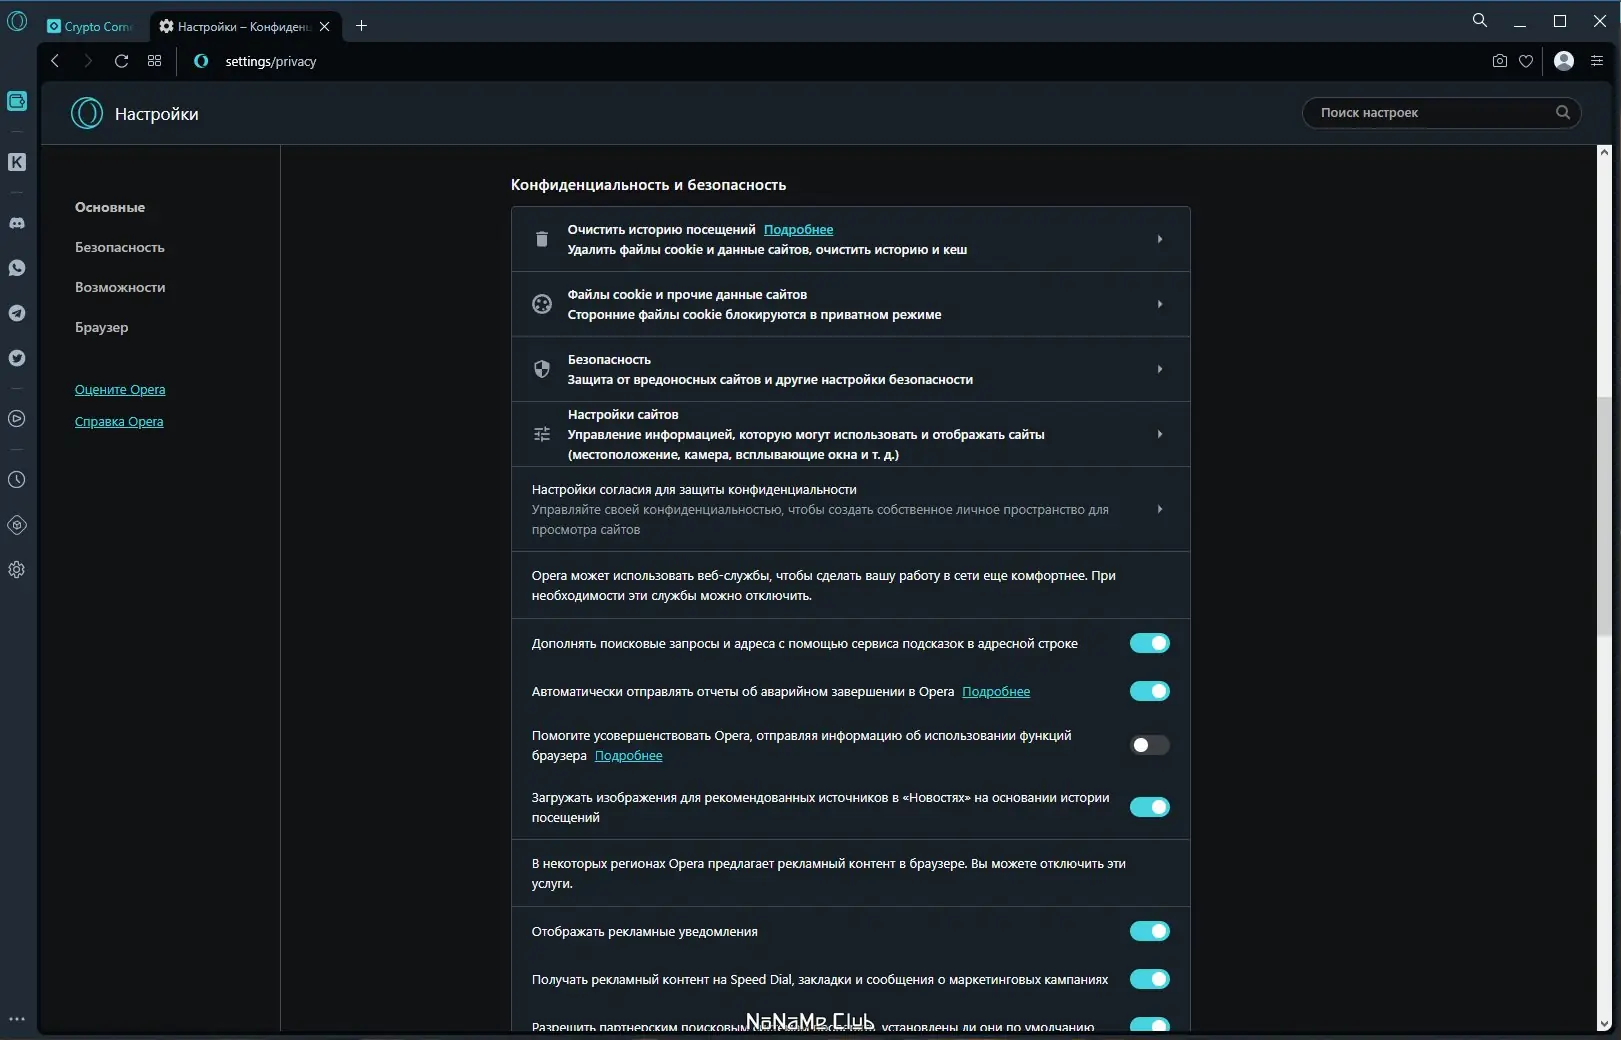
Task: Select 'Возможности' in the settings menu
Action: (120, 287)
